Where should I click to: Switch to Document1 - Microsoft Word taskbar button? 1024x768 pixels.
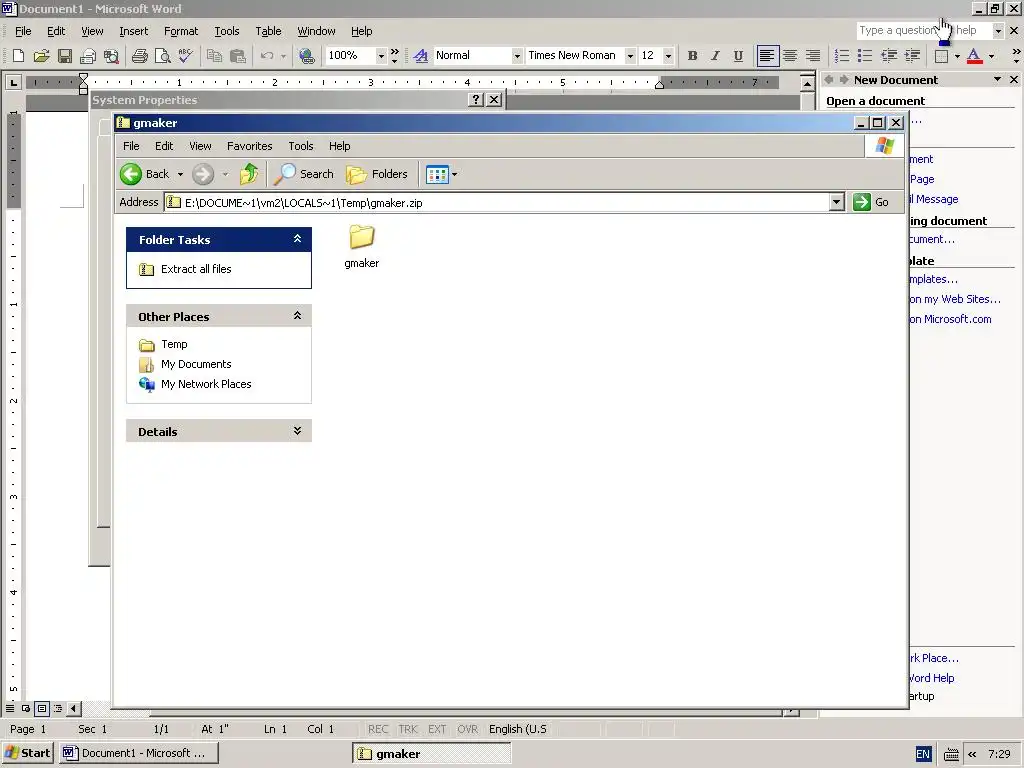[x=138, y=753]
